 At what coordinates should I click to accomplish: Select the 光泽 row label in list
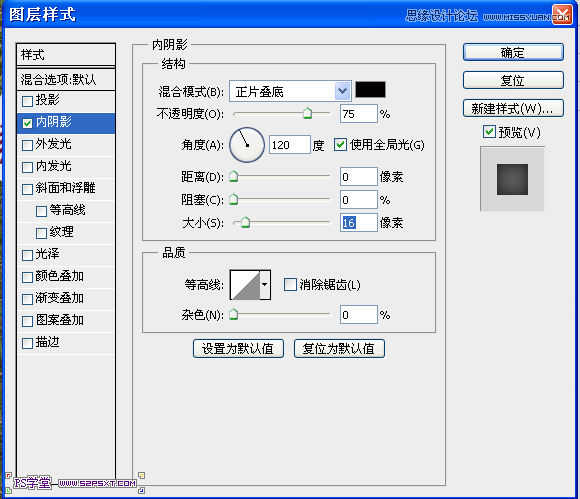click(47, 254)
